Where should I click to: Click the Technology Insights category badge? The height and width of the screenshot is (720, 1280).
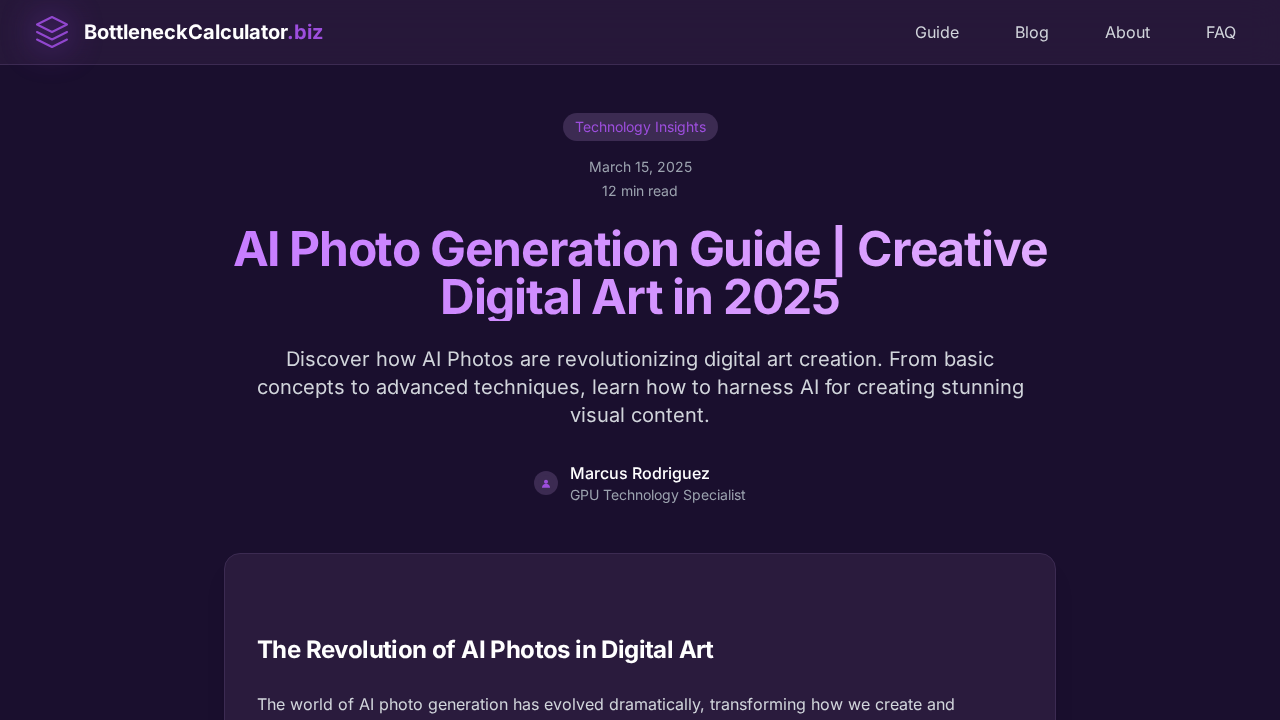(x=640, y=127)
